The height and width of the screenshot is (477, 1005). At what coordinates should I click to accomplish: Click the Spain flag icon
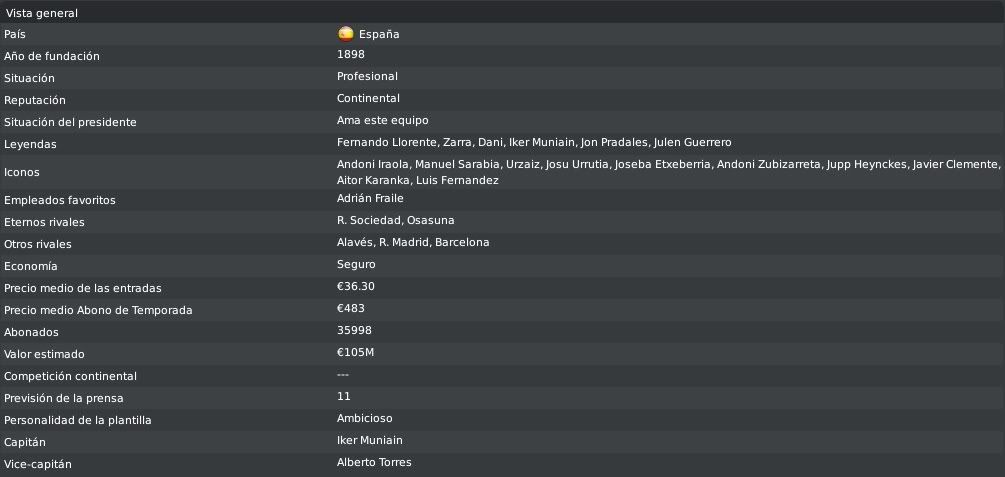tap(345, 33)
